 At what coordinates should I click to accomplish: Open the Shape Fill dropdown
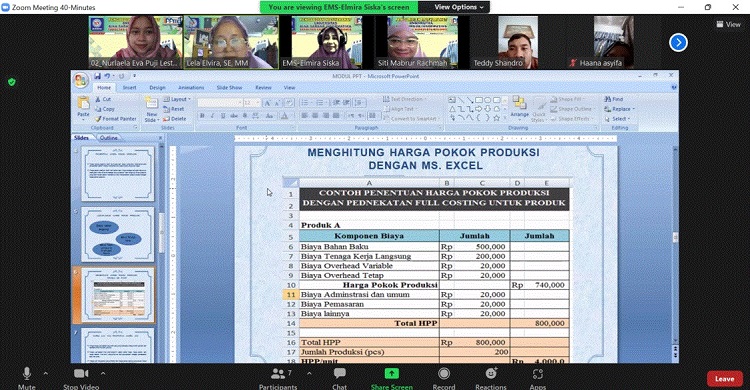(x=567, y=99)
